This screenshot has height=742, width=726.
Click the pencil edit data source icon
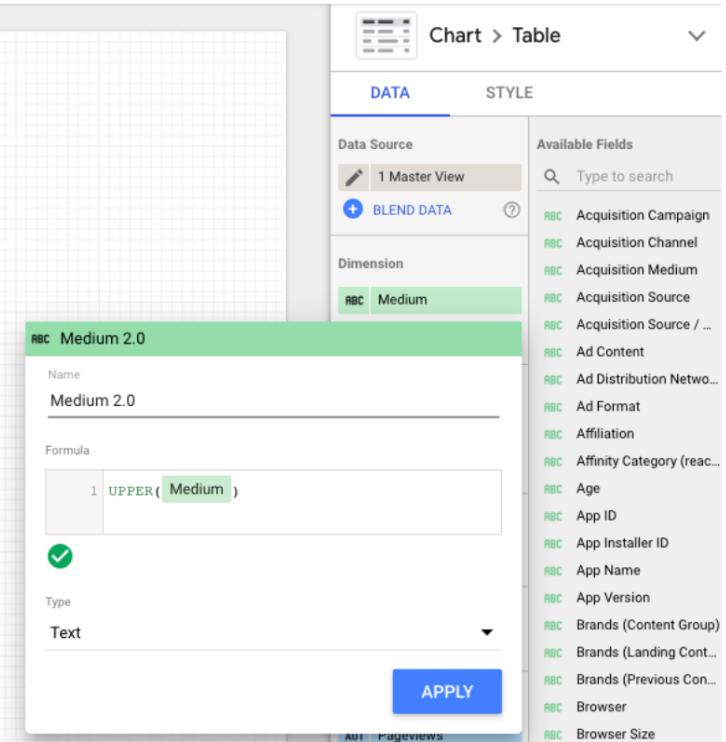tap(353, 178)
